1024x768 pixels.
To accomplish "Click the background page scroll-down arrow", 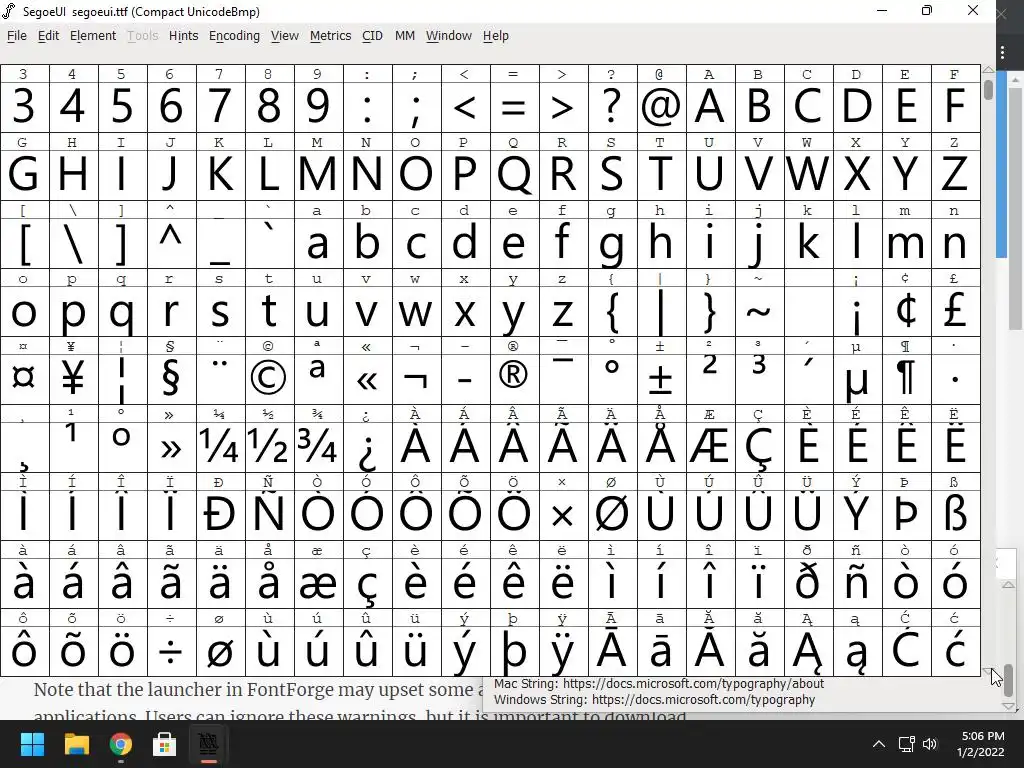I will [1009, 706].
